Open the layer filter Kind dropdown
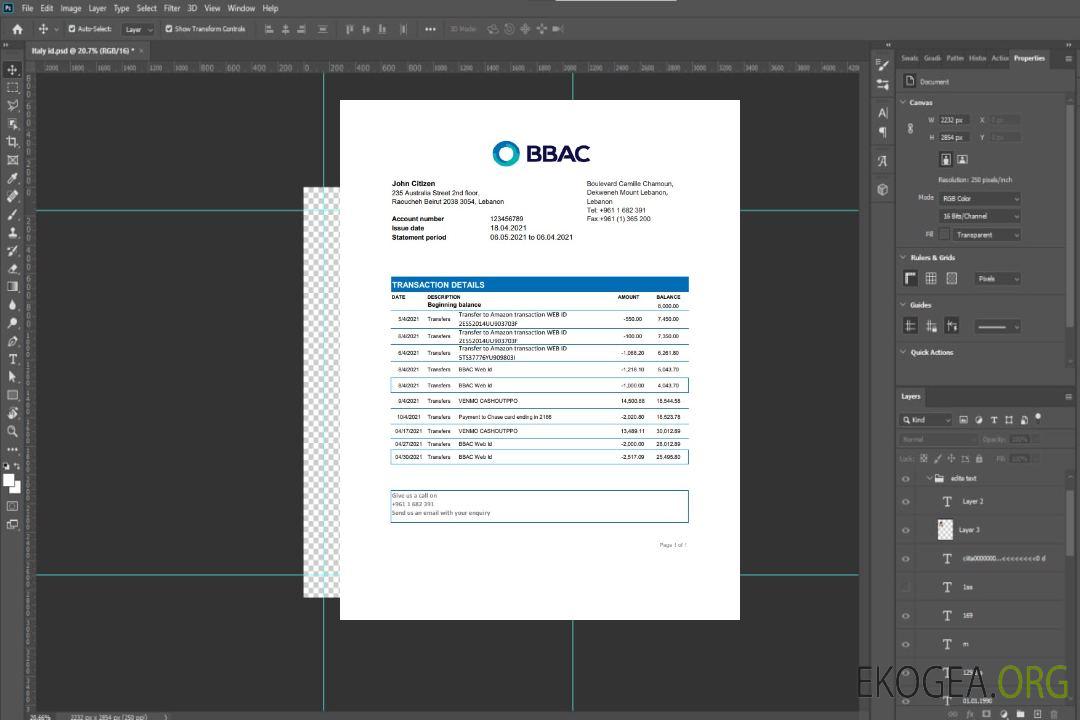Image resolution: width=1080 pixels, height=720 pixels. point(926,420)
